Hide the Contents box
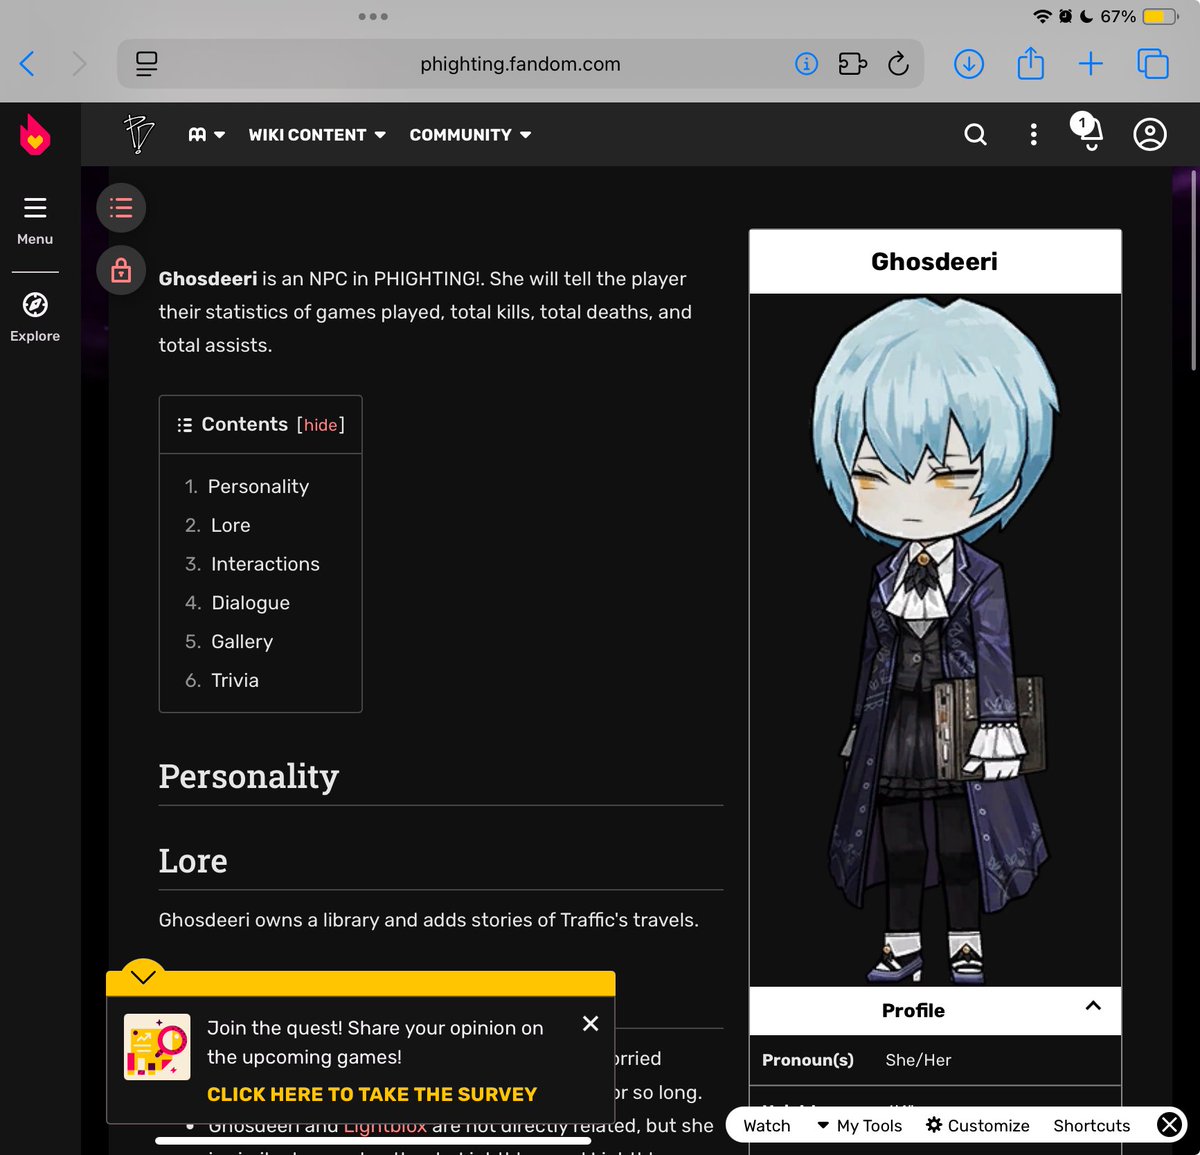The height and width of the screenshot is (1155, 1200). point(320,425)
